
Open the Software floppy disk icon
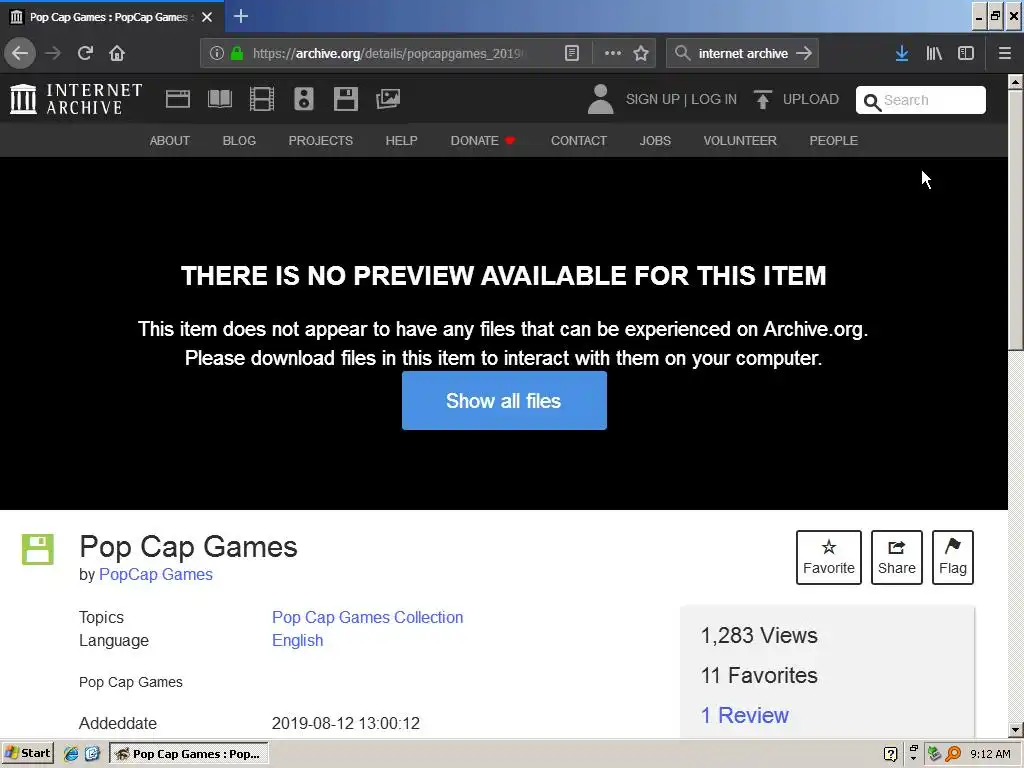click(x=345, y=99)
